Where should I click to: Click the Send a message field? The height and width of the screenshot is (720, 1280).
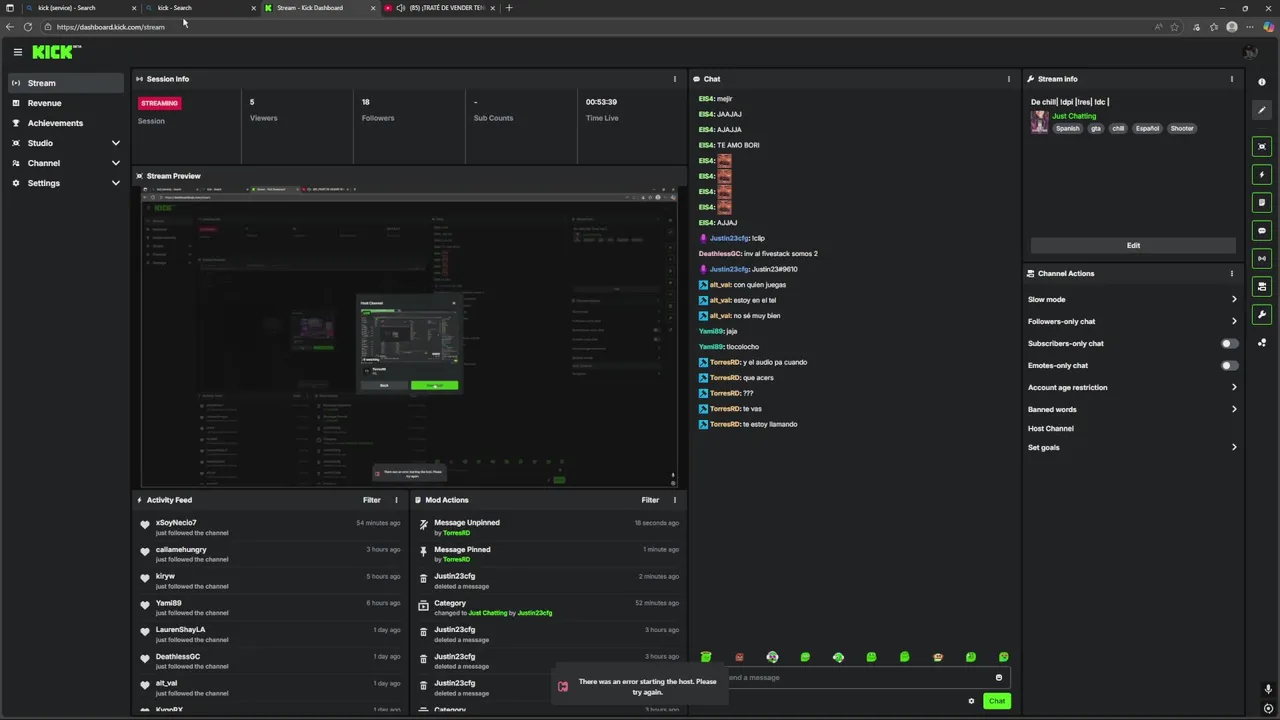[856, 678]
